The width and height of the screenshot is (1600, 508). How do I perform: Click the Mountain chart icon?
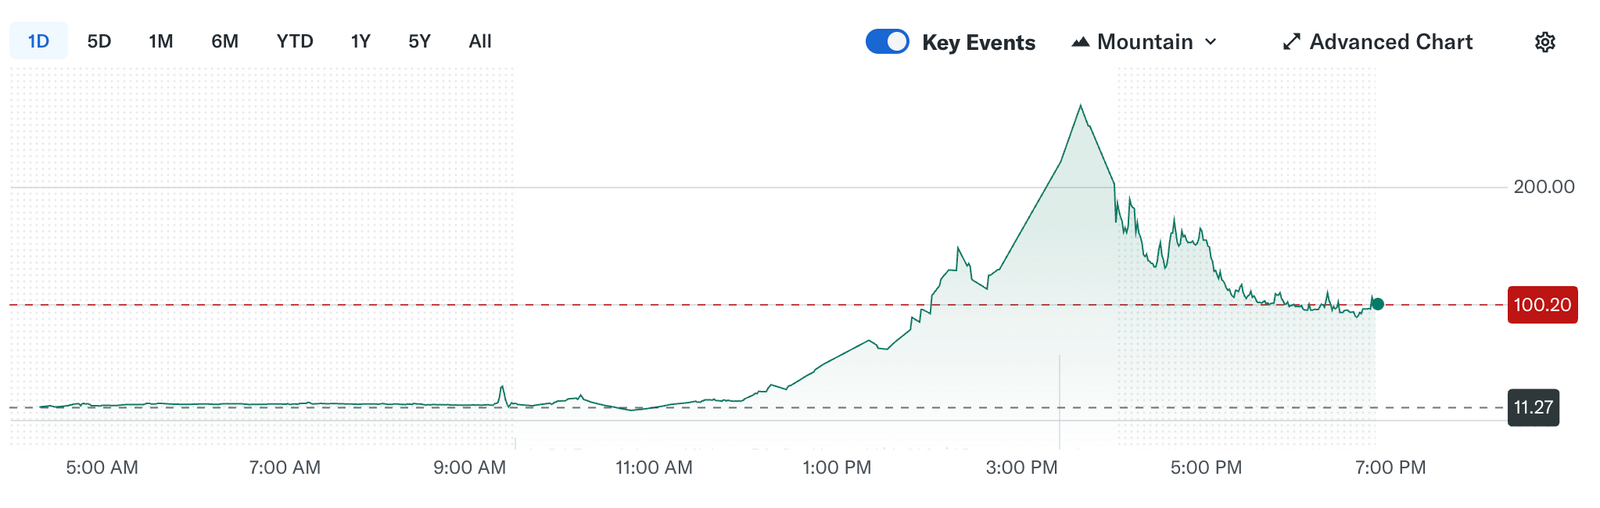pos(1080,42)
